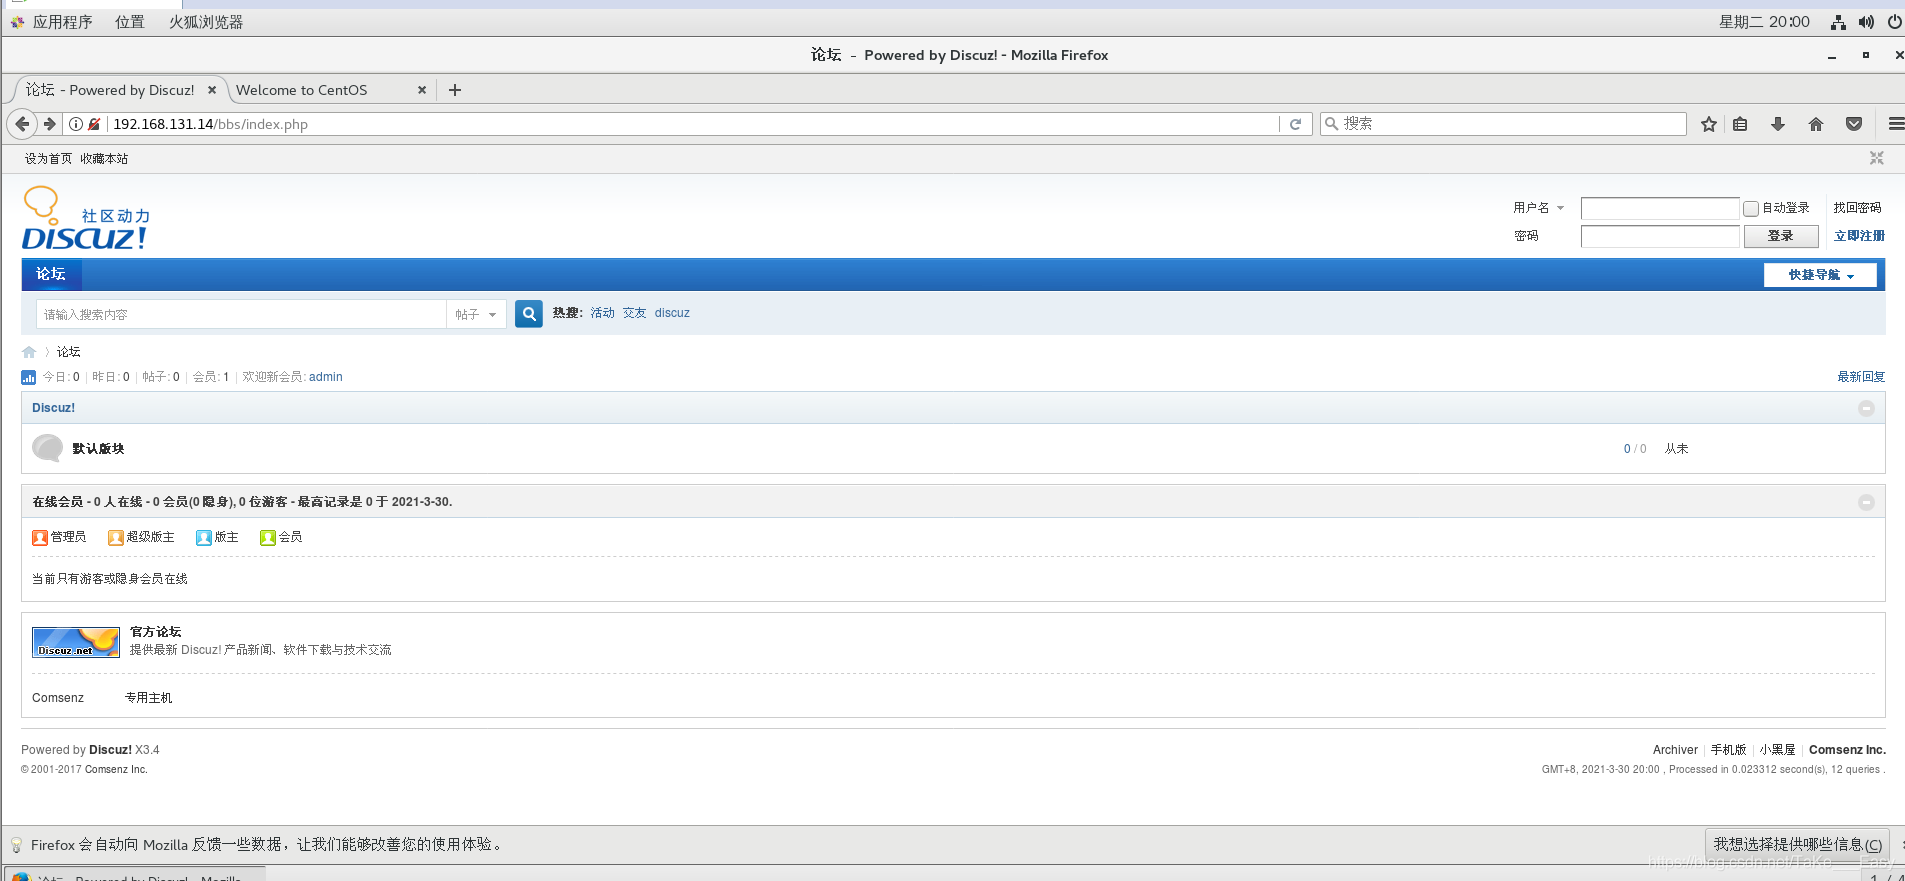Click the forum home breadcrumb icon
Viewport: 1905px width, 881px height.
29,352
